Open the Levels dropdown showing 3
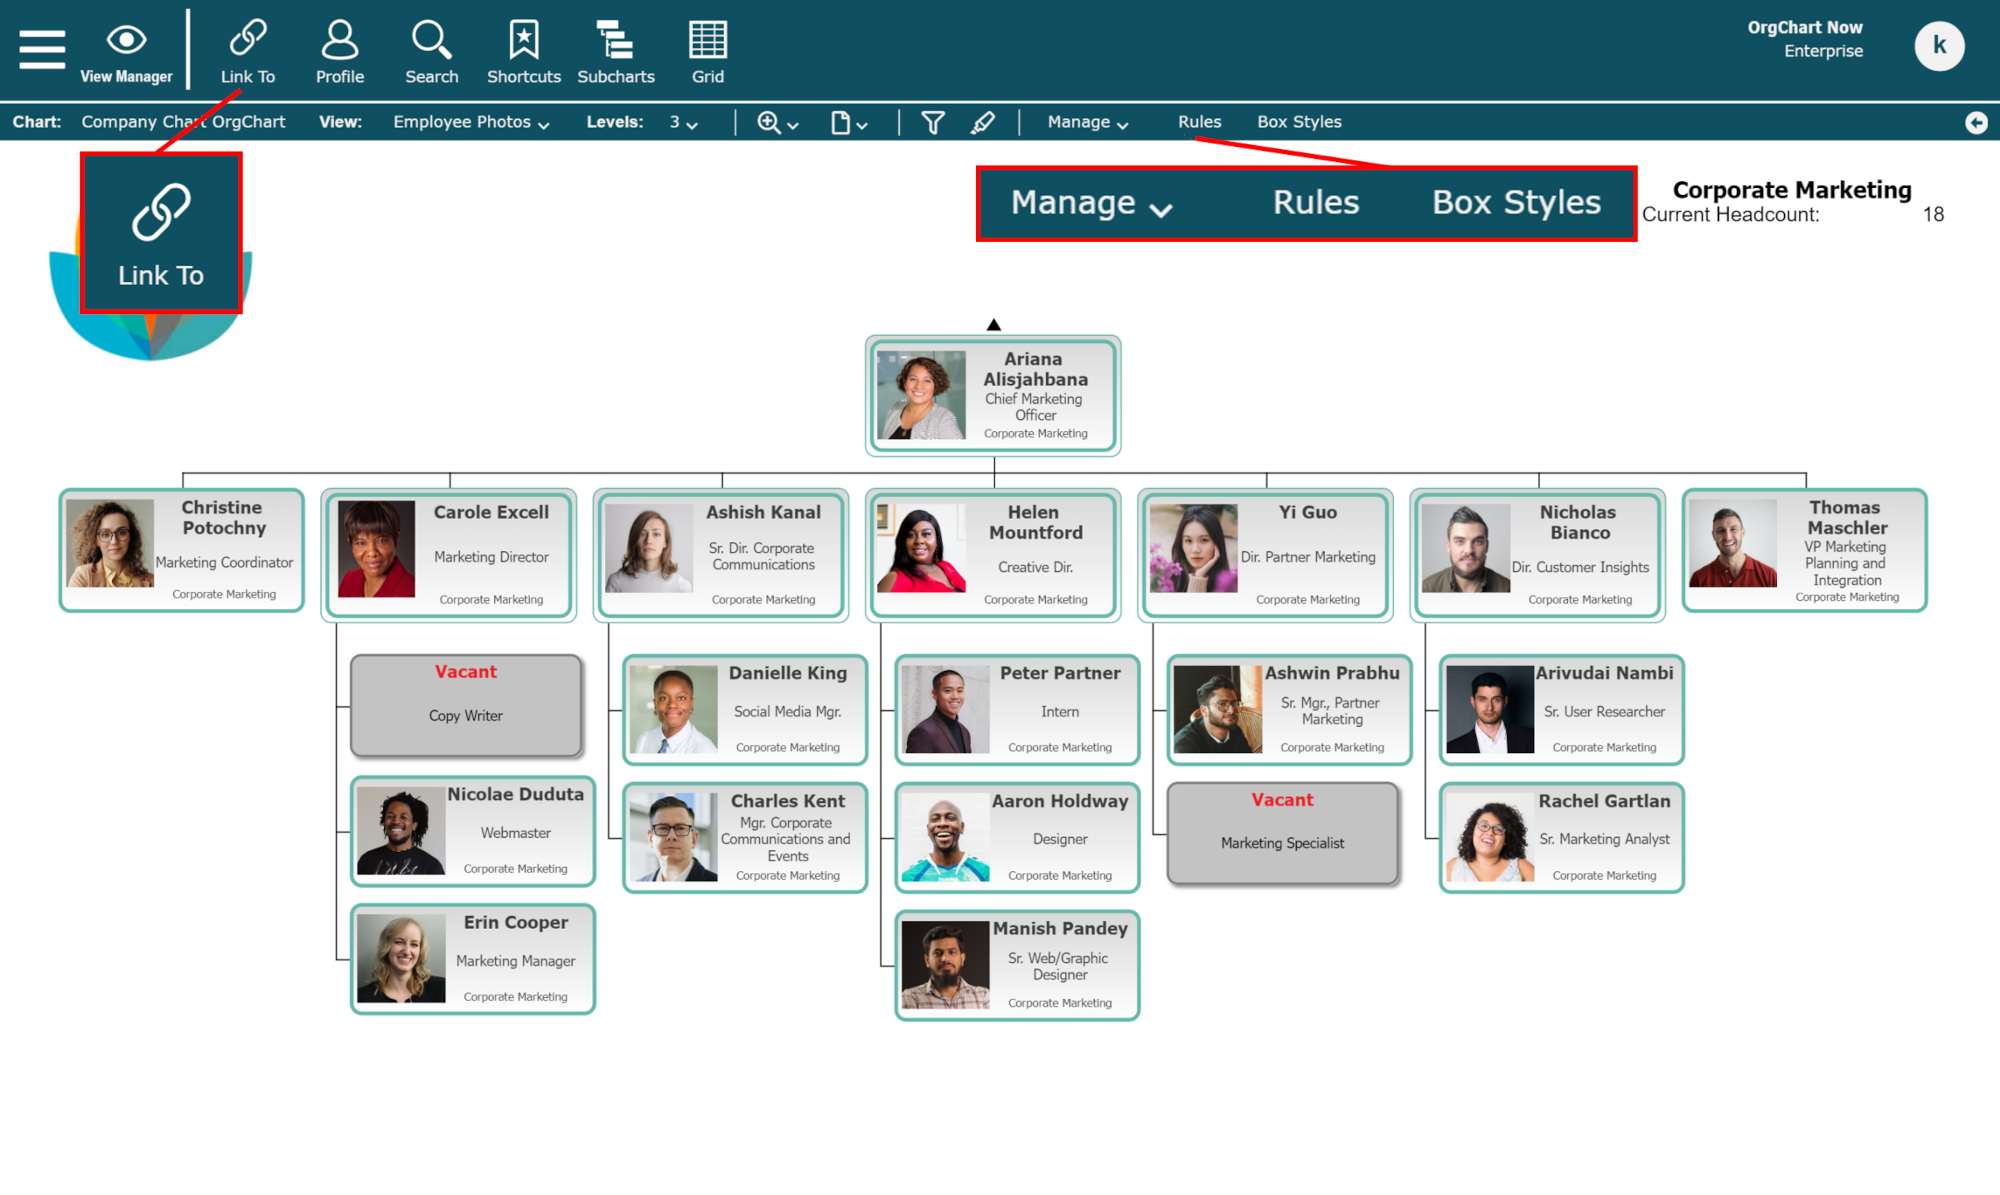The height and width of the screenshot is (1195, 2000). [x=683, y=122]
